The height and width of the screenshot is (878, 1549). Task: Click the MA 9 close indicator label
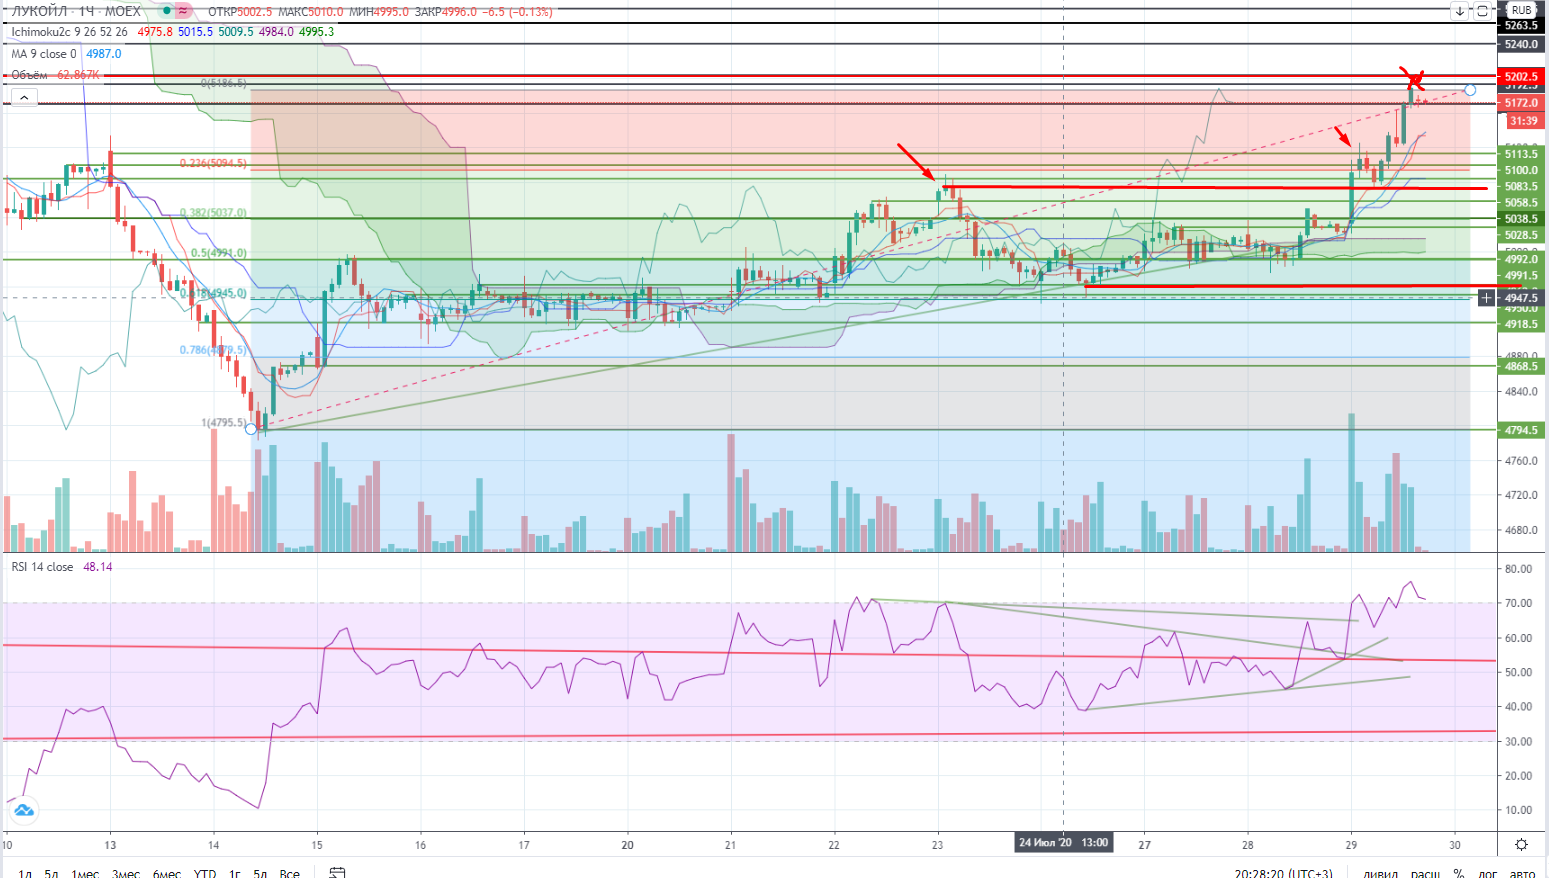pos(44,54)
